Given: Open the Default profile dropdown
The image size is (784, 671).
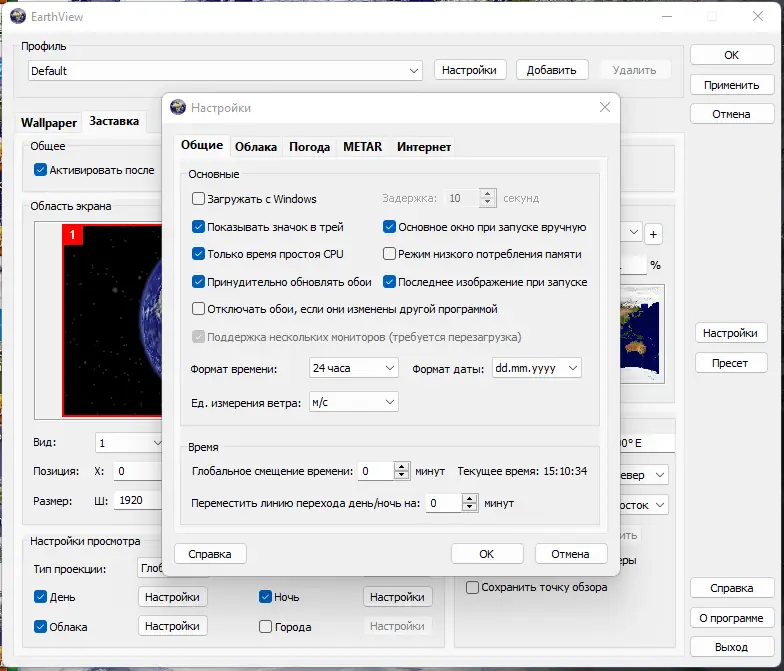Looking at the screenshot, I should coord(225,70).
